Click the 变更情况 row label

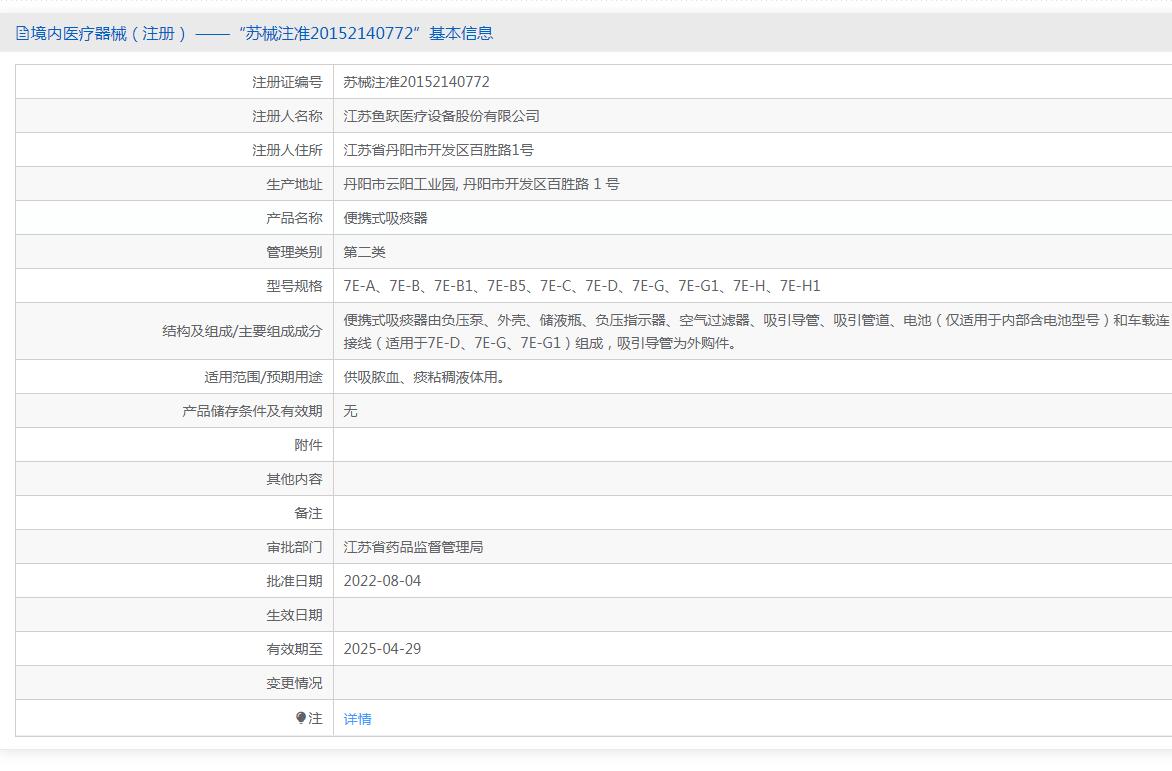point(294,683)
